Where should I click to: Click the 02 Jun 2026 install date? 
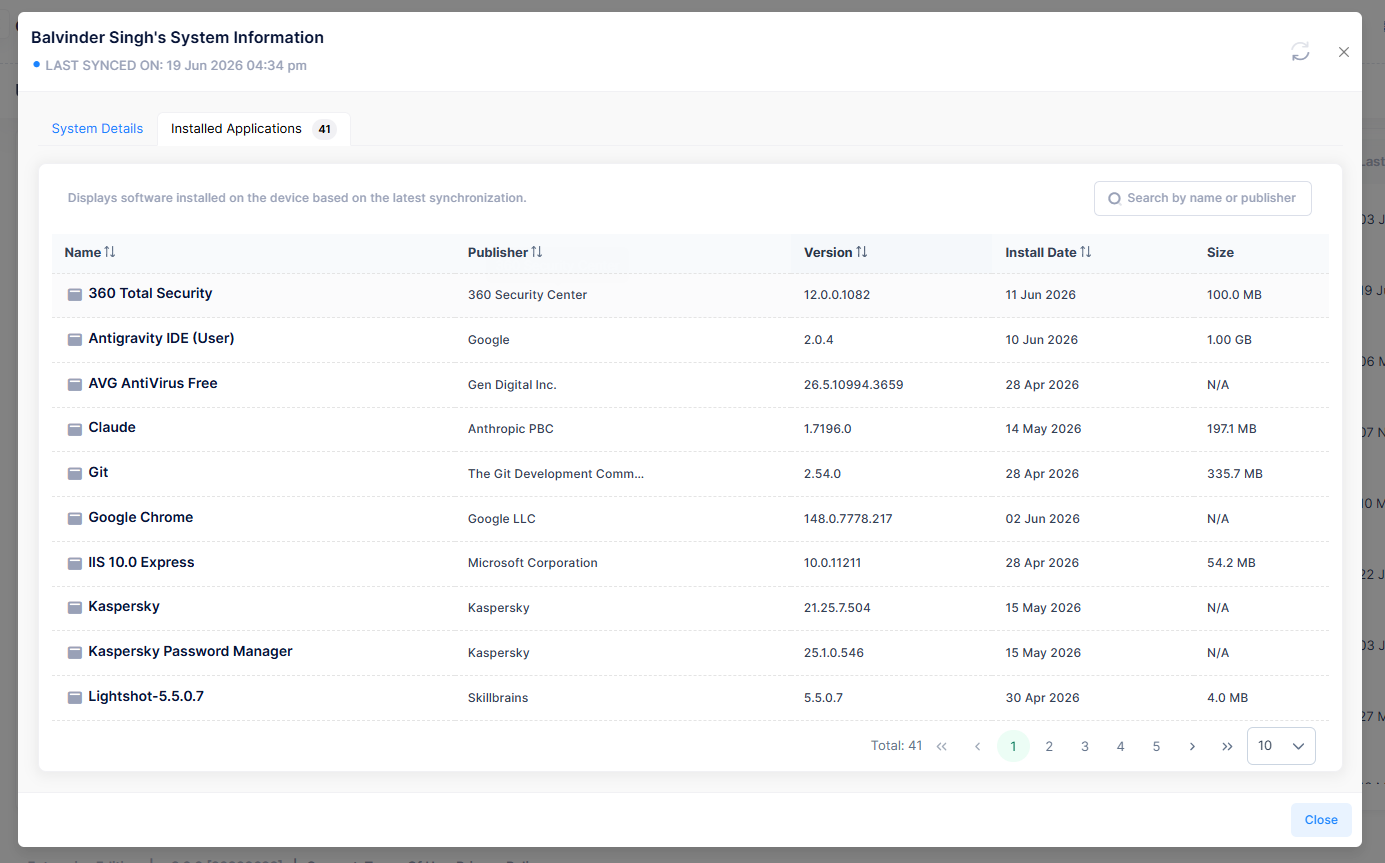tap(1043, 519)
